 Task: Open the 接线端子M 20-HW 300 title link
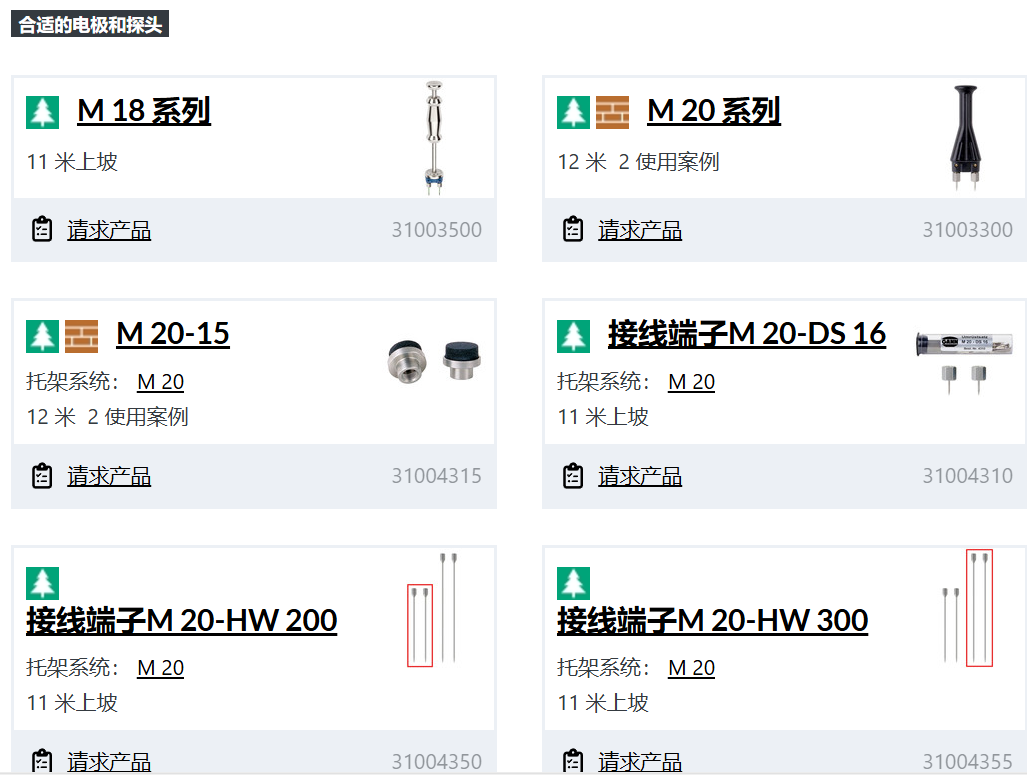tap(712, 621)
